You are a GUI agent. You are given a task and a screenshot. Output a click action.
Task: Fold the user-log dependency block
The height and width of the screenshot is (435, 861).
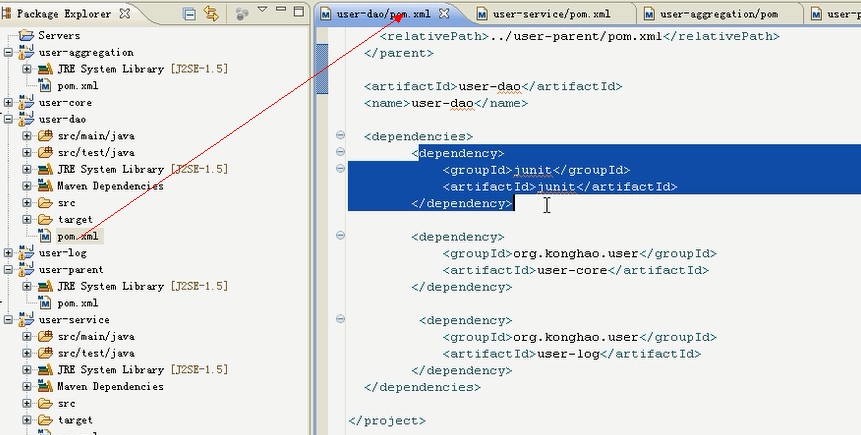coord(340,321)
